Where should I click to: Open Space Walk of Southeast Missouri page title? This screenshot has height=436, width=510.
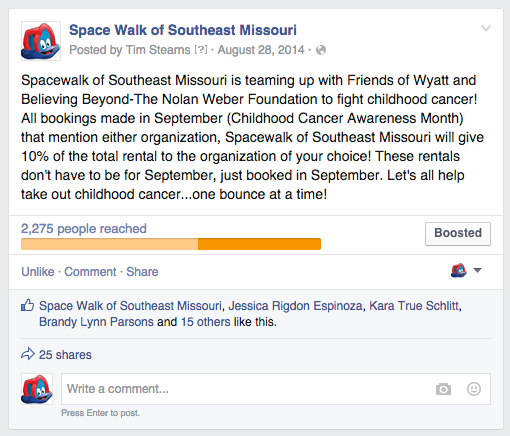click(x=183, y=30)
